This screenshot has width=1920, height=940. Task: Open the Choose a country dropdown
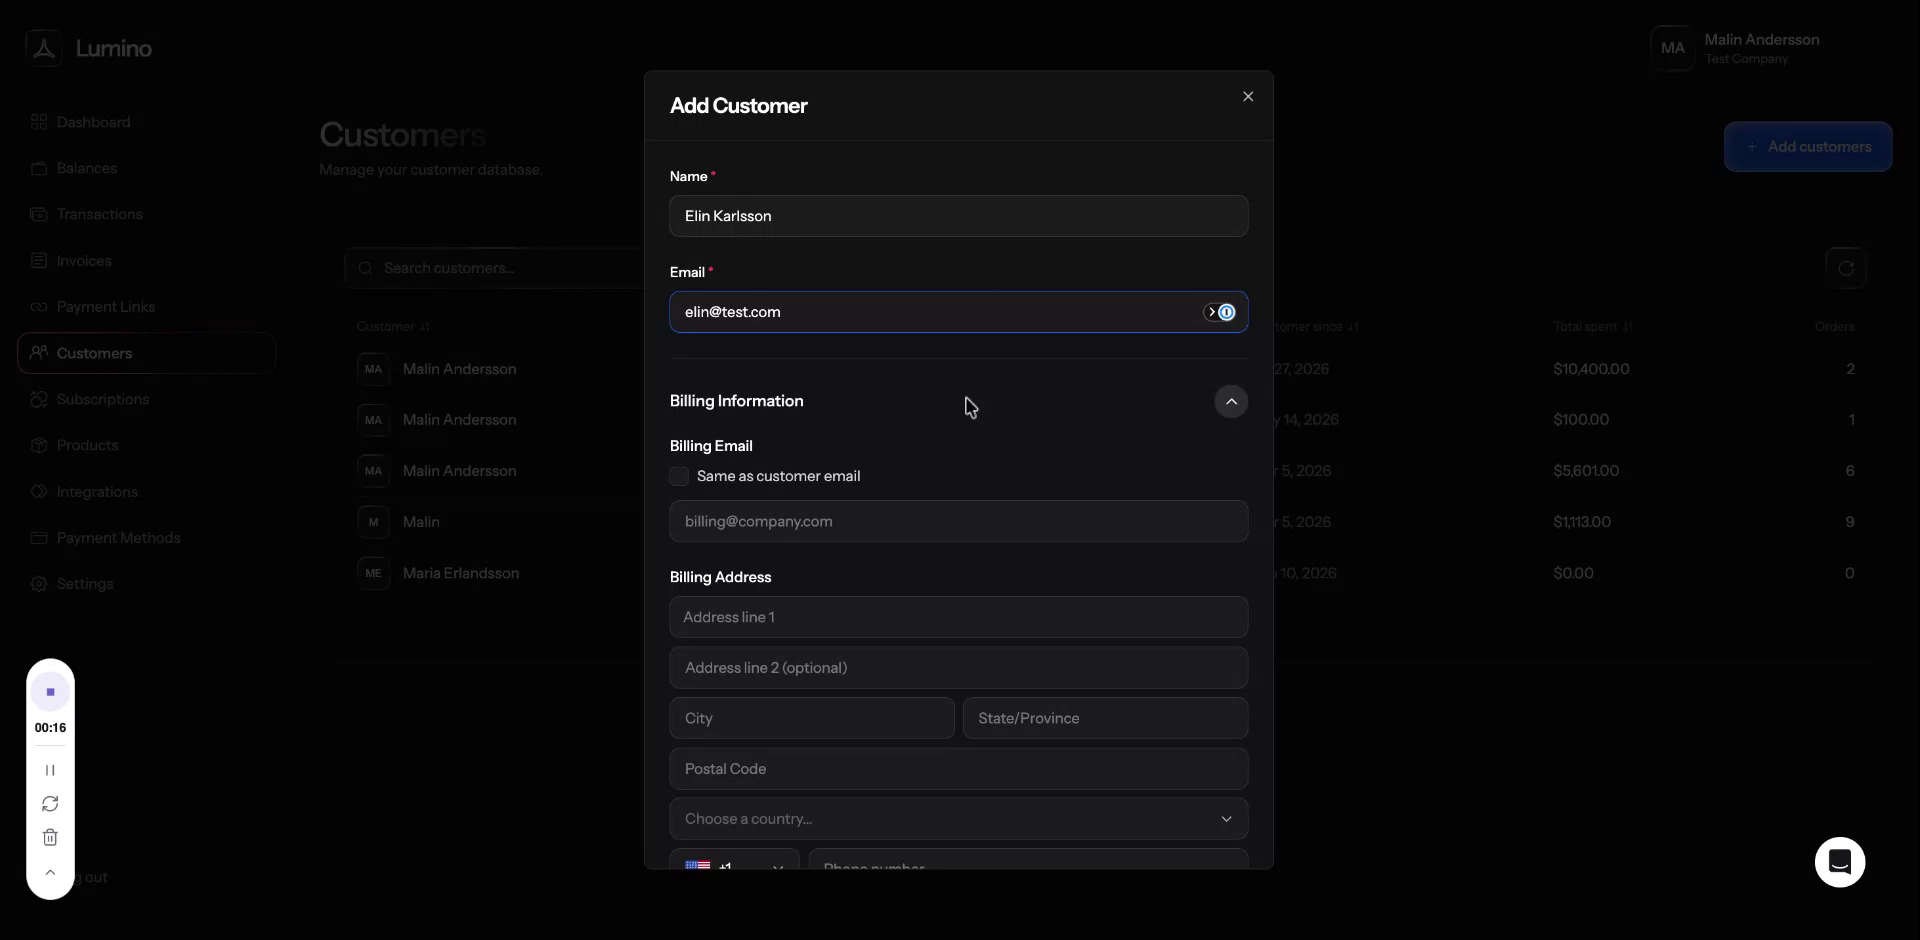click(958, 819)
